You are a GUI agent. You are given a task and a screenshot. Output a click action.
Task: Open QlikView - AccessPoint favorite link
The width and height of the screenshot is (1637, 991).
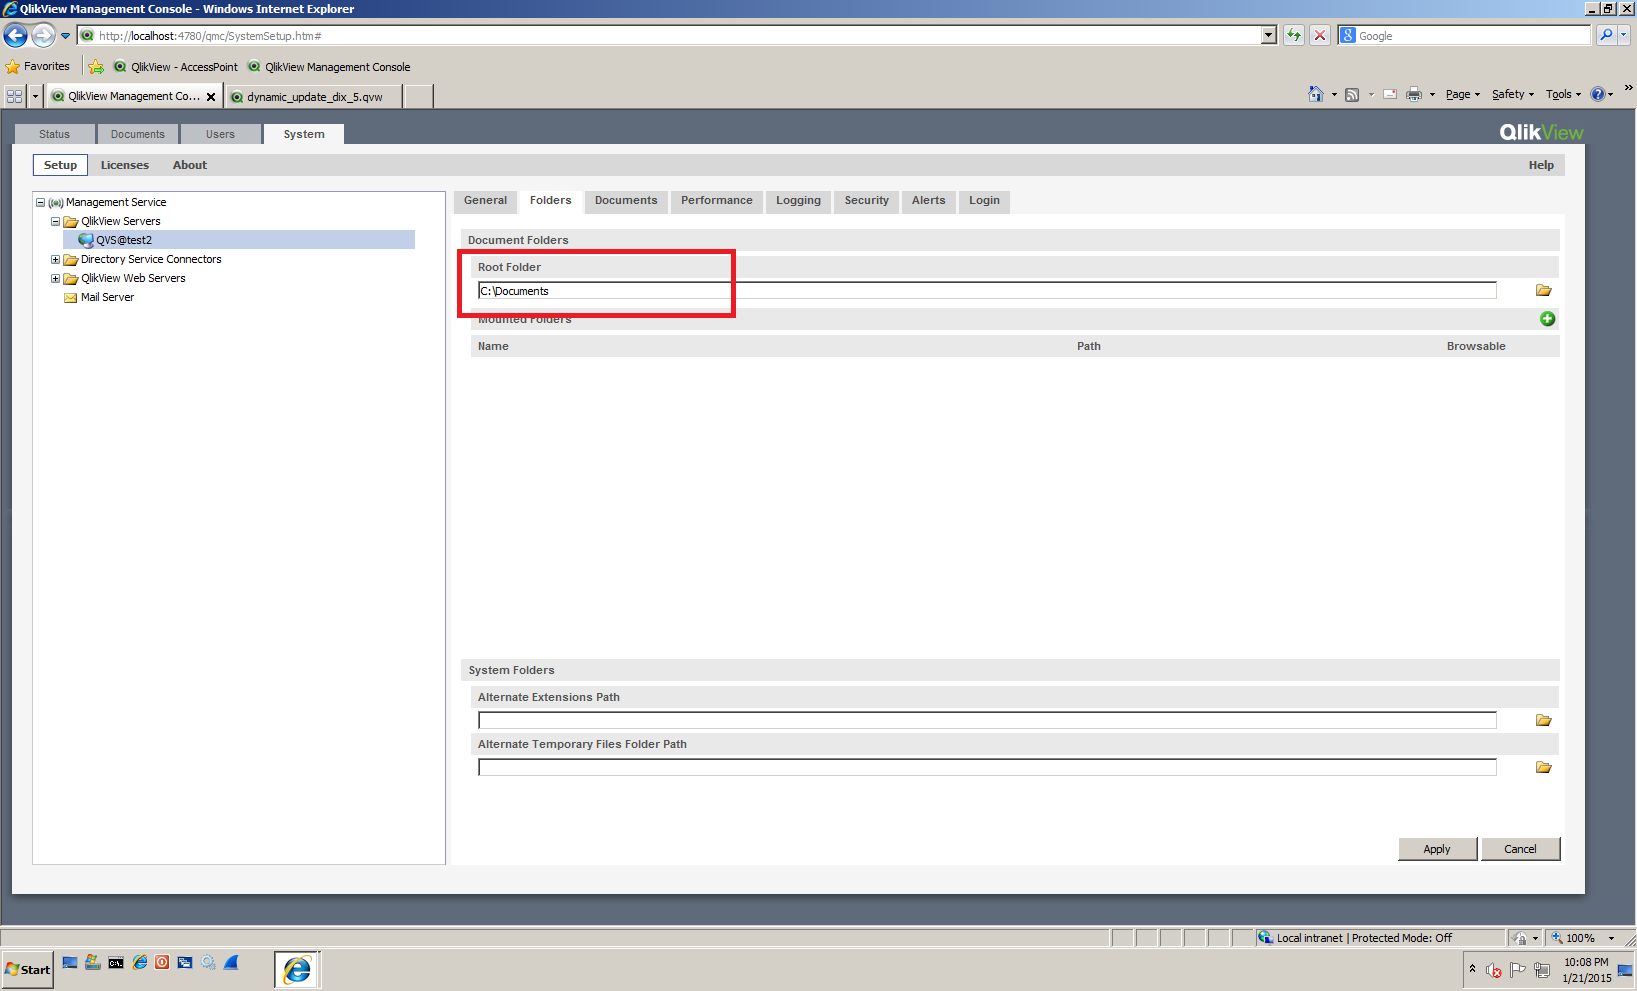point(175,67)
